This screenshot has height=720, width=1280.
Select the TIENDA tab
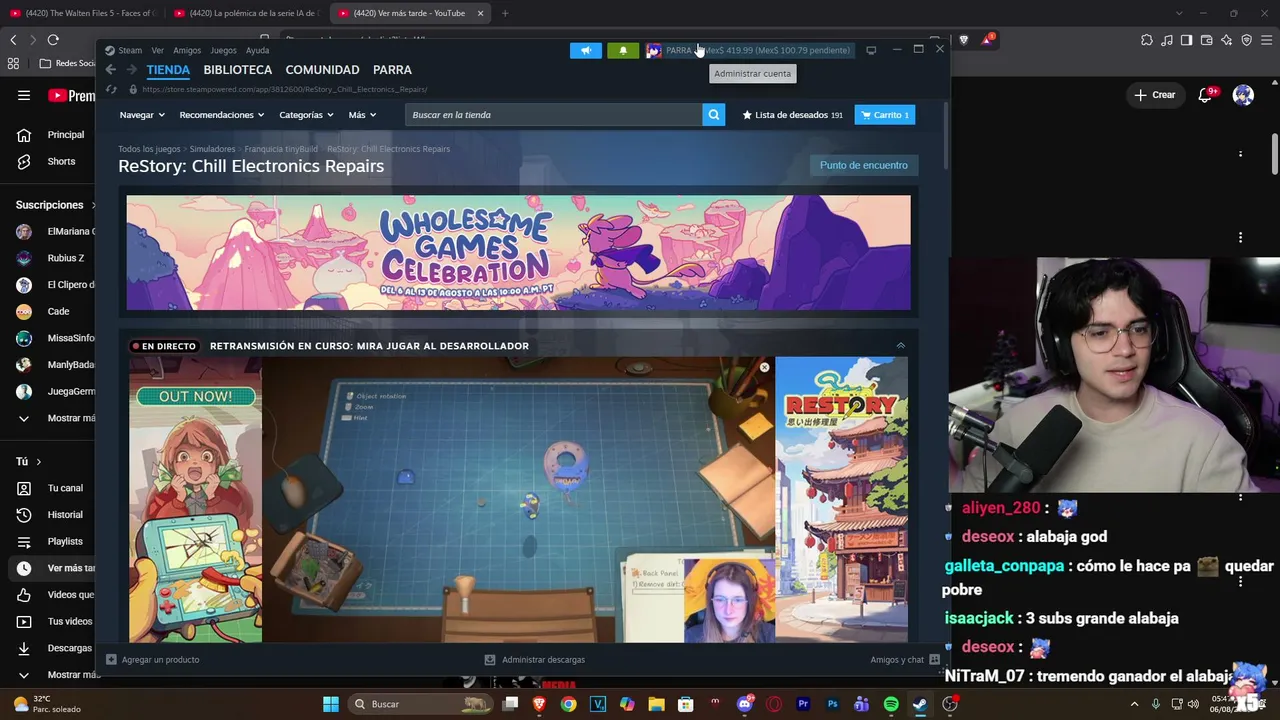click(168, 70)
